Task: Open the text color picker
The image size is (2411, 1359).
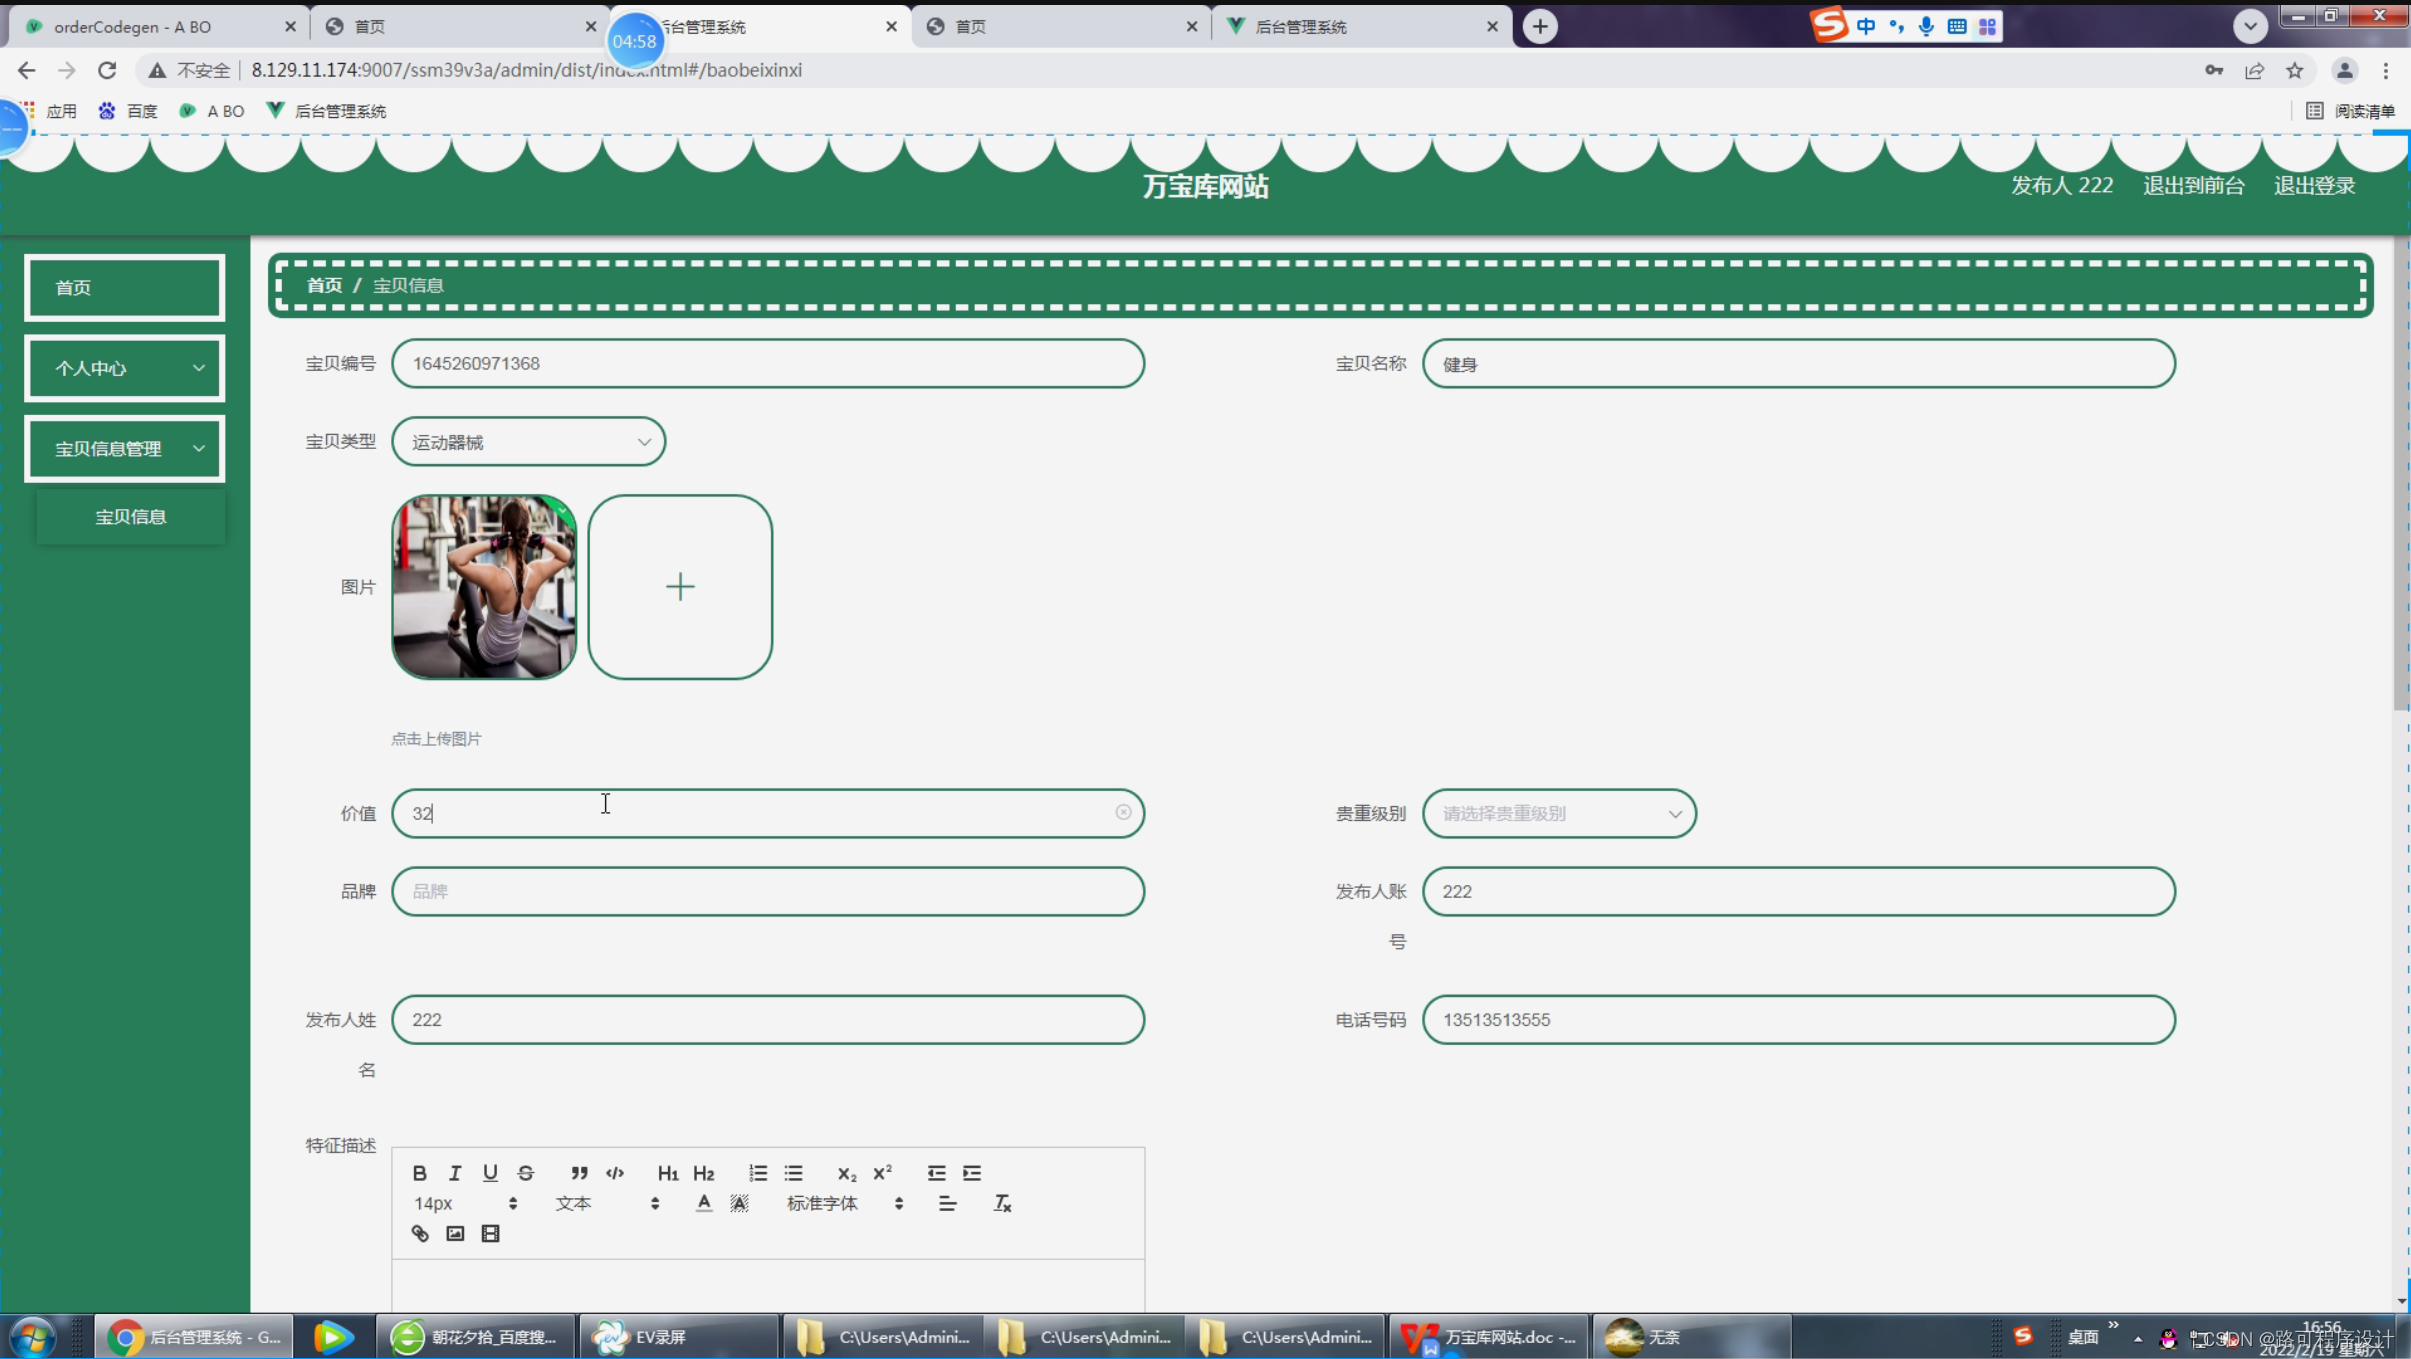Action: click(x=704, y=1203)
